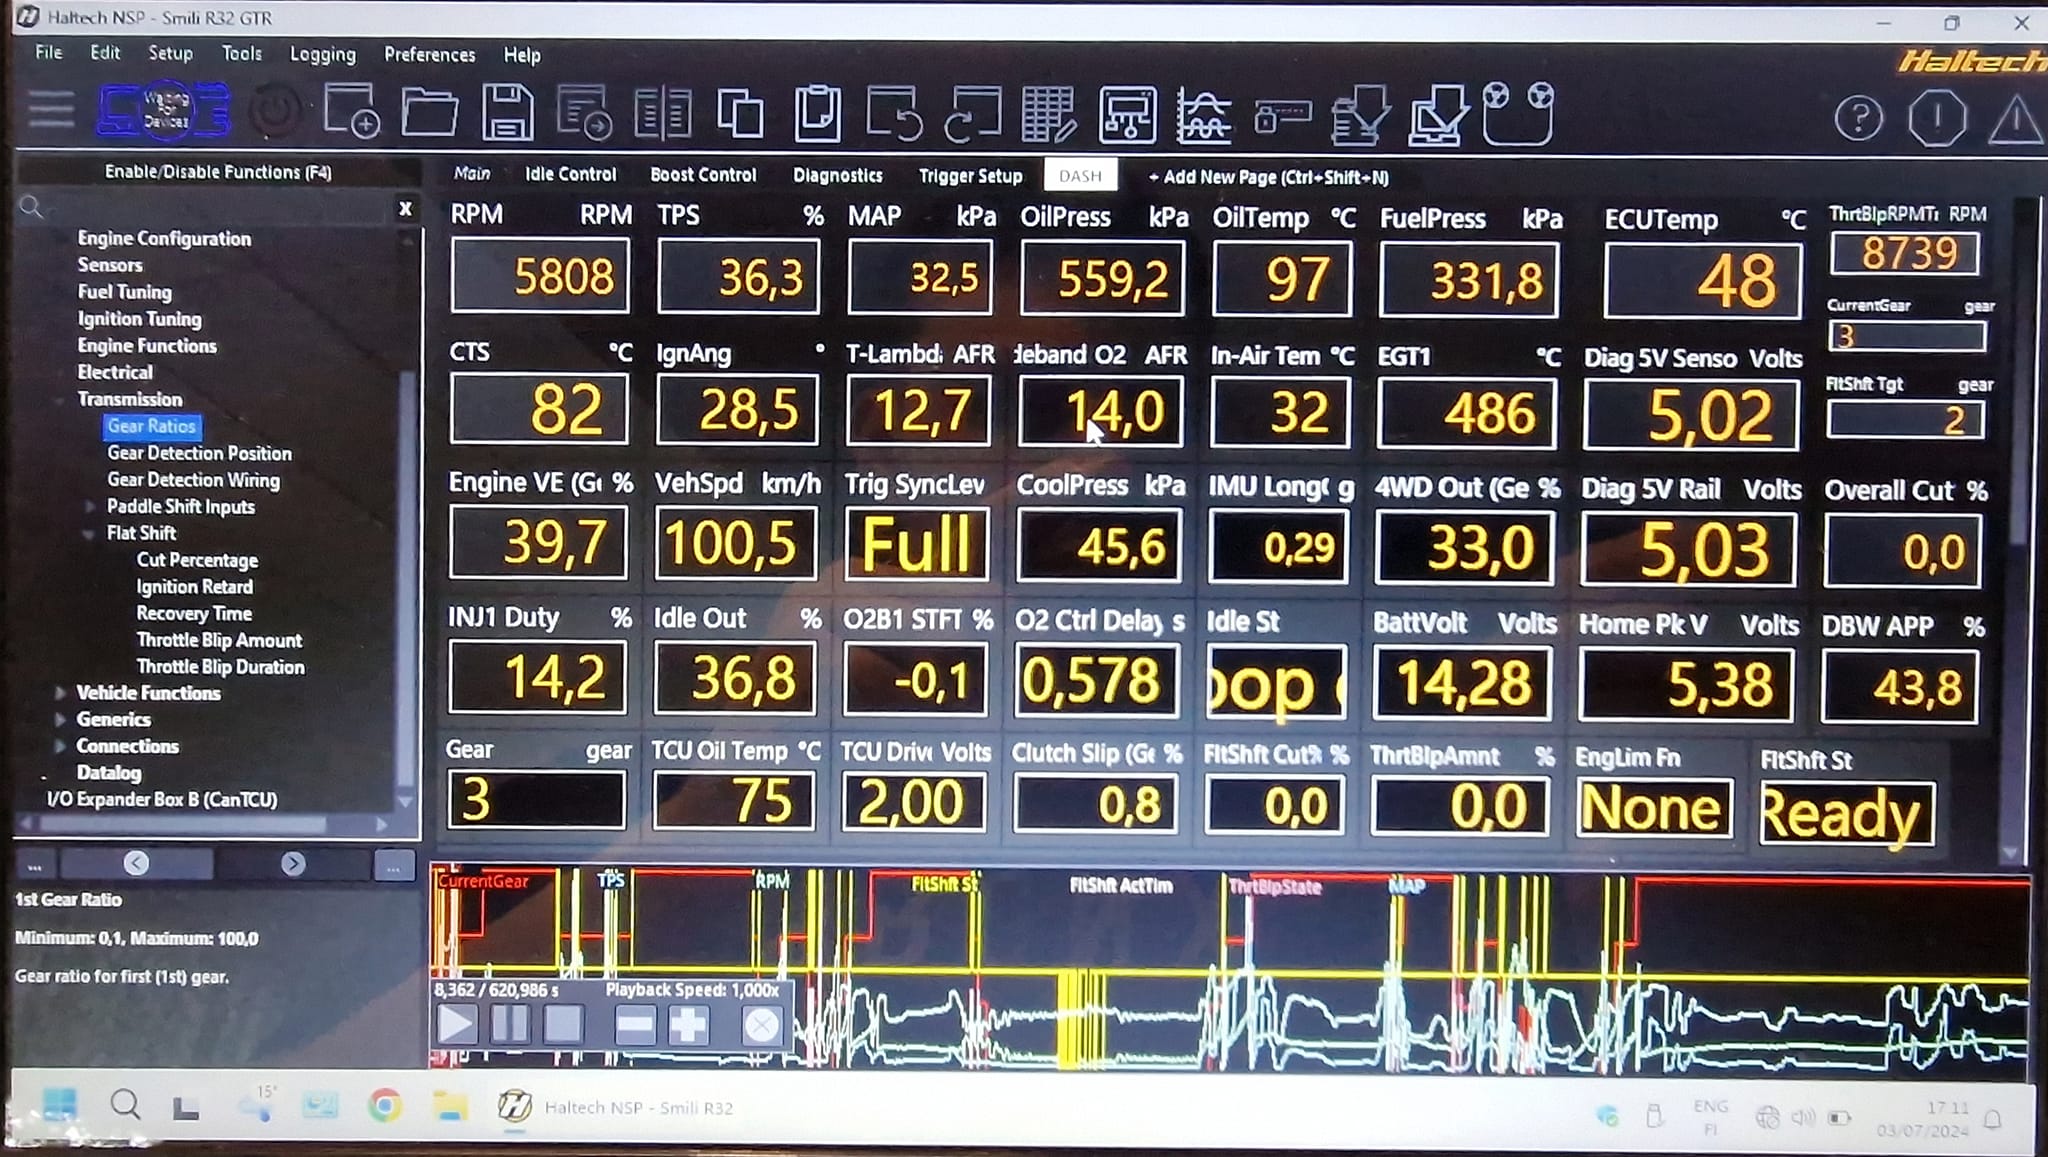Select Gear Detection Position tree item
Viewport: 2048px width, 1157px height.
[x=199, y=453]
